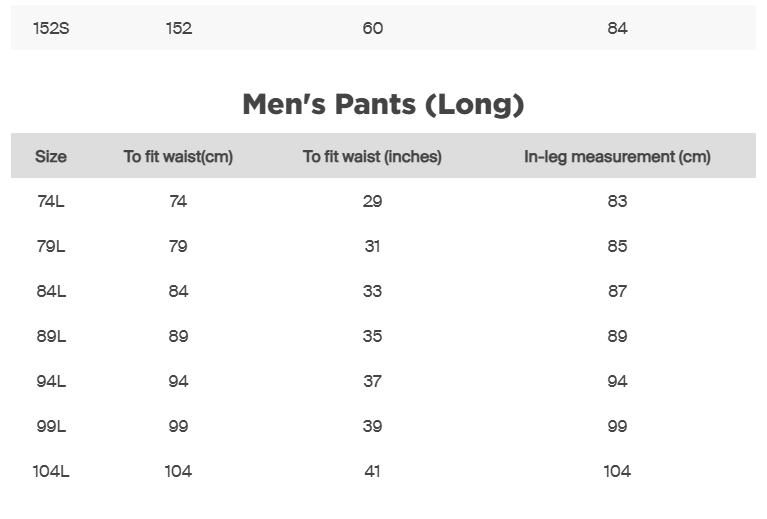The width and height of the screenshot is (767, 519).
Task: Click the 31 inches waist value
Action: [372, 247]
